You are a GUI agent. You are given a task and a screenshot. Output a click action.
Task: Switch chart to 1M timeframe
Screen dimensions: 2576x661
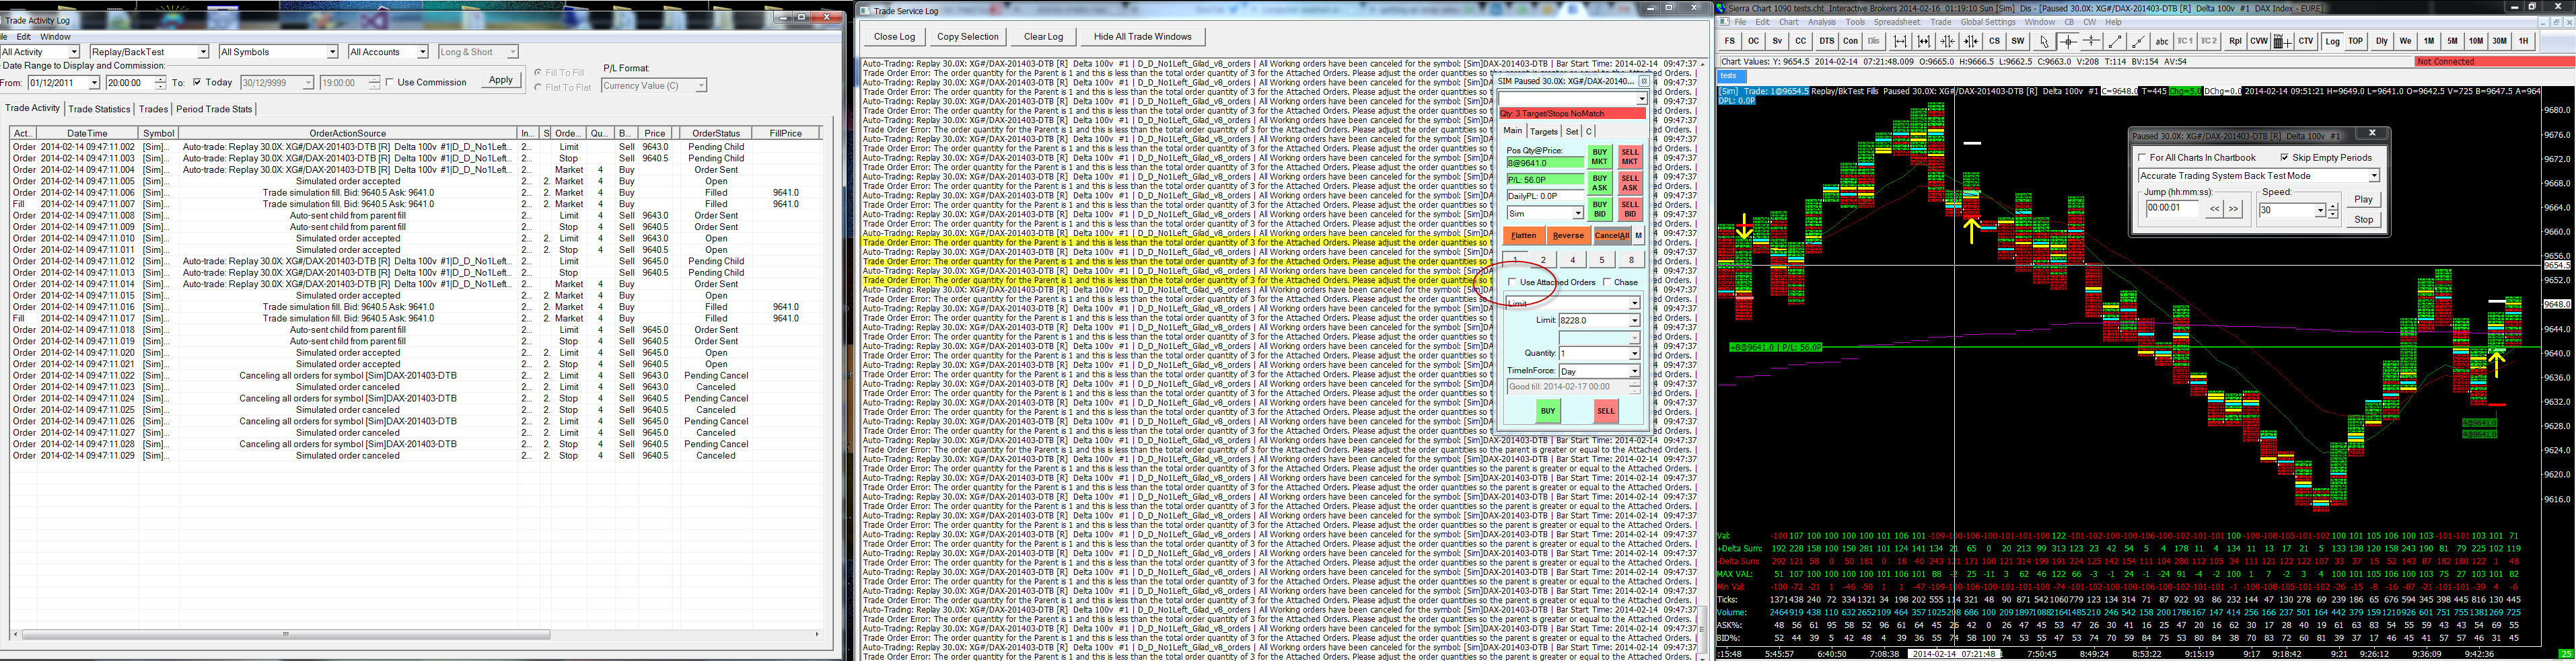click(2429, 41)
